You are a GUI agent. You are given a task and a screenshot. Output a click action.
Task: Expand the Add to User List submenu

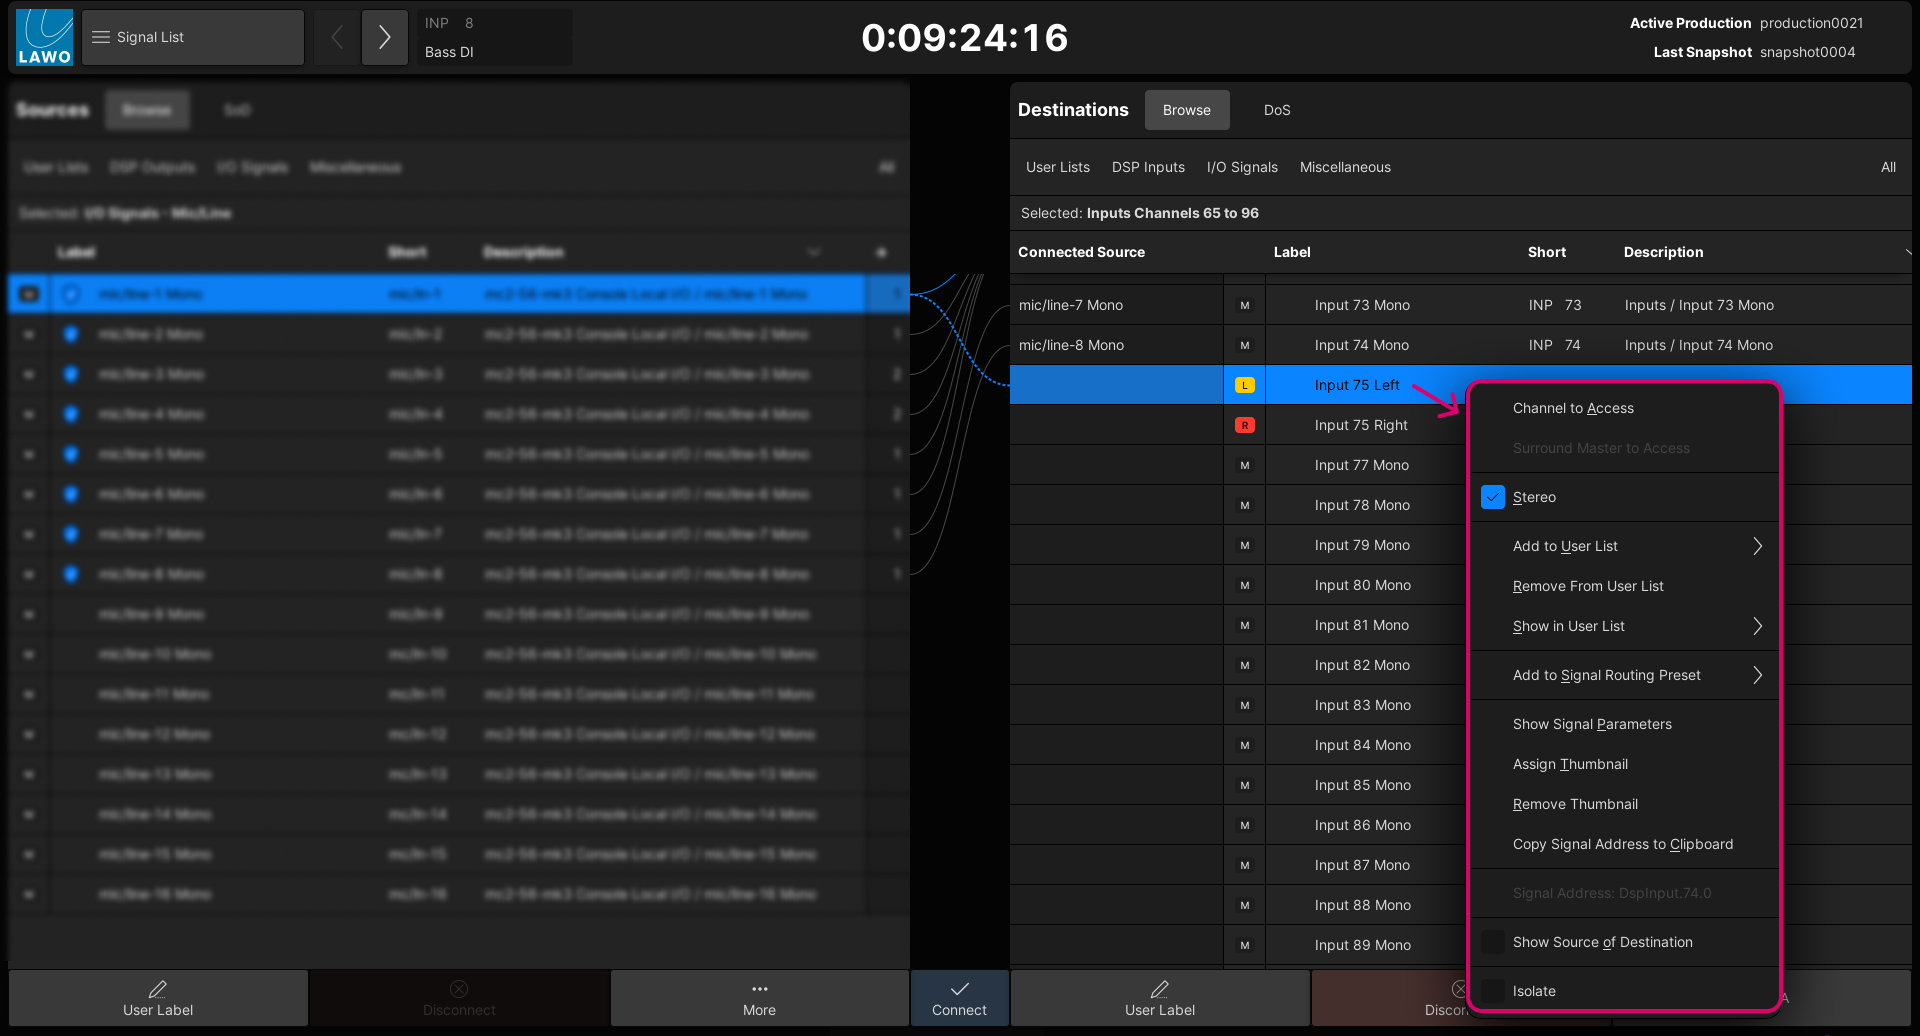point(1756,546)
